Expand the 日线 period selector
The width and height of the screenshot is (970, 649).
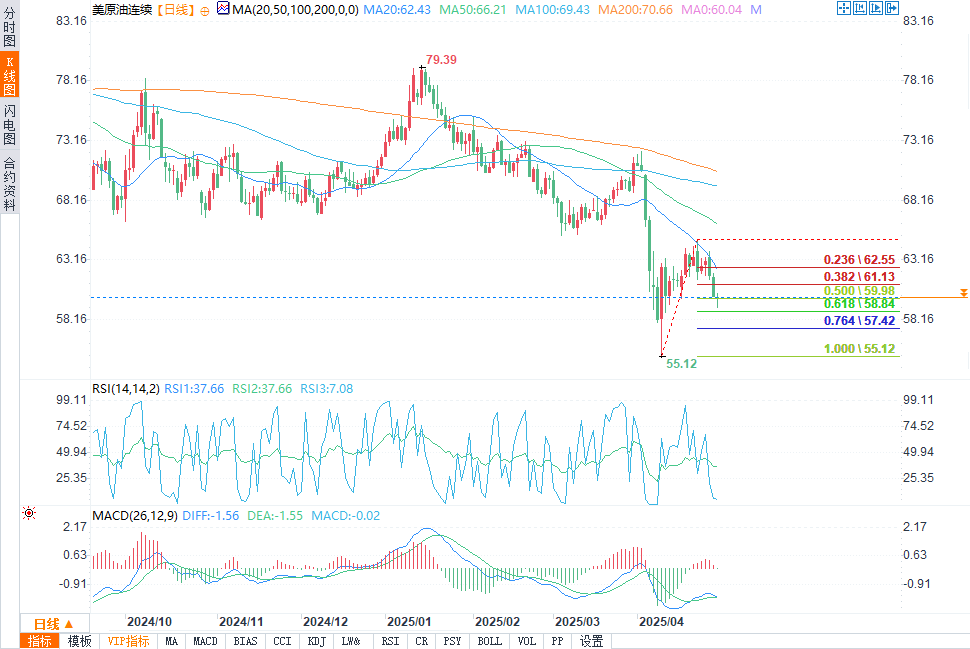54,624
